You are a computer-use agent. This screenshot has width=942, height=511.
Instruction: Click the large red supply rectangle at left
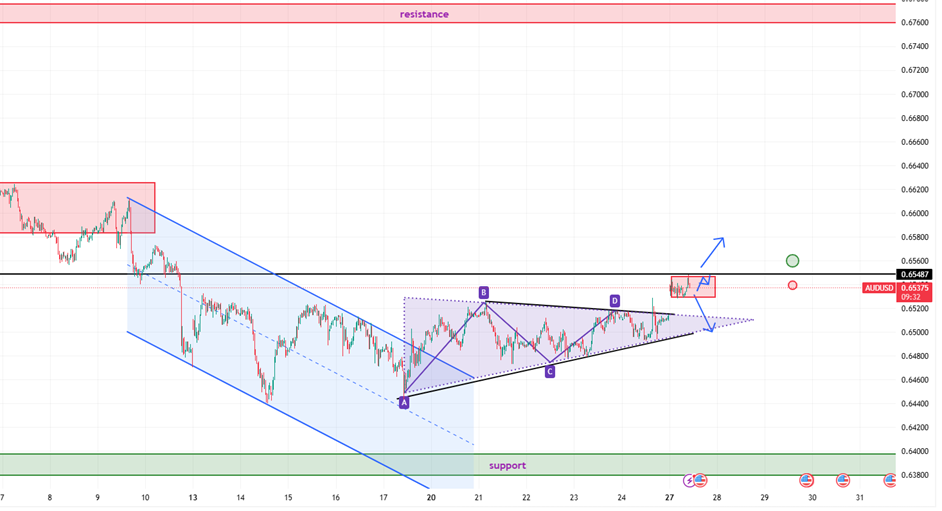[77, 208]
